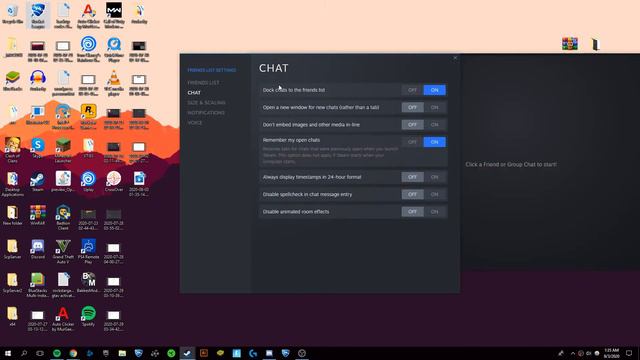Select the PS4 Remote Play desktop icon

[89, 251]
